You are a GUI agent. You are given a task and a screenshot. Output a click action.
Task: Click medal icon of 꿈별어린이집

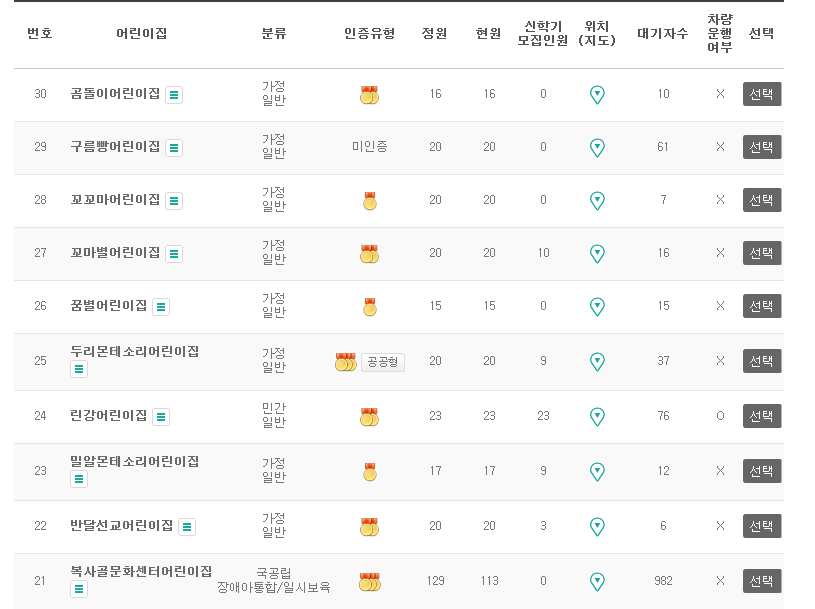pyautogui.click(x=369, y=307)
